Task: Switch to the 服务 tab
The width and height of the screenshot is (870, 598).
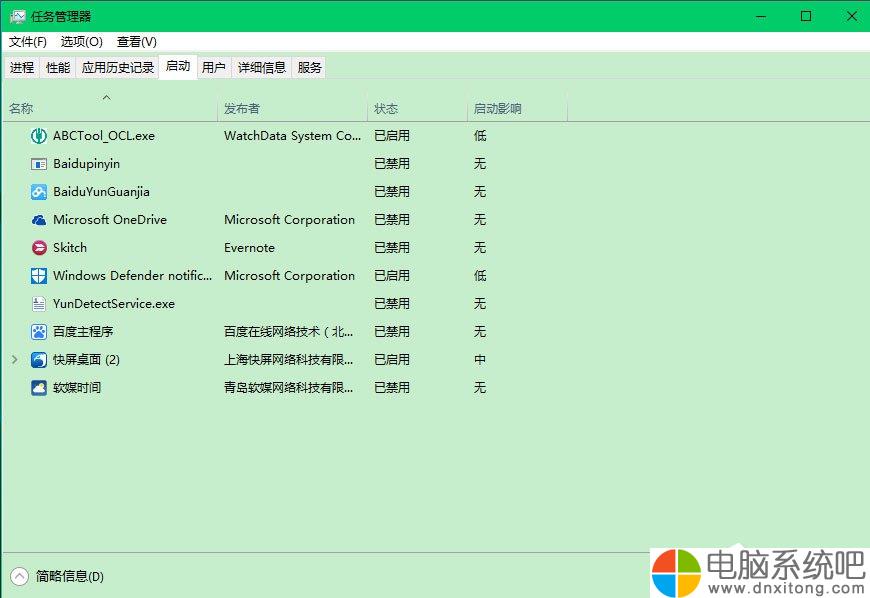Action: 310,68
